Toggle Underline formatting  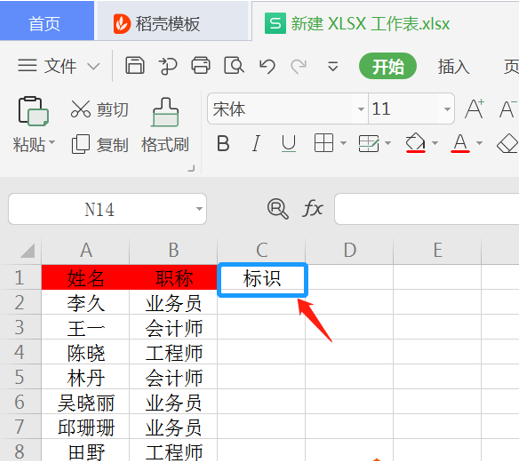(x=288, y=144)
